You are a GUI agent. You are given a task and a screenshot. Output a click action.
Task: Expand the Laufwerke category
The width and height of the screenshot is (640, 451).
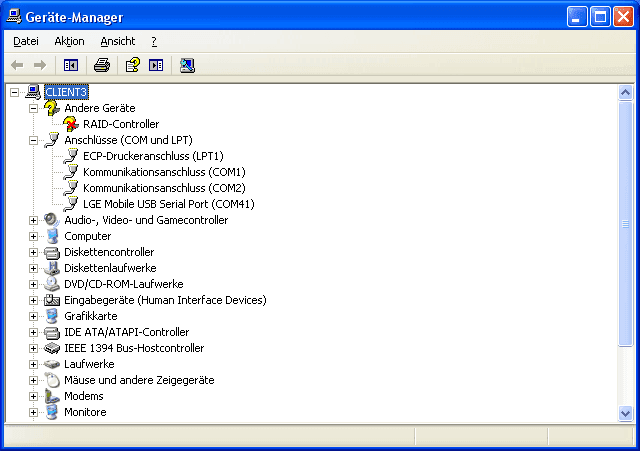coord(33,364)
